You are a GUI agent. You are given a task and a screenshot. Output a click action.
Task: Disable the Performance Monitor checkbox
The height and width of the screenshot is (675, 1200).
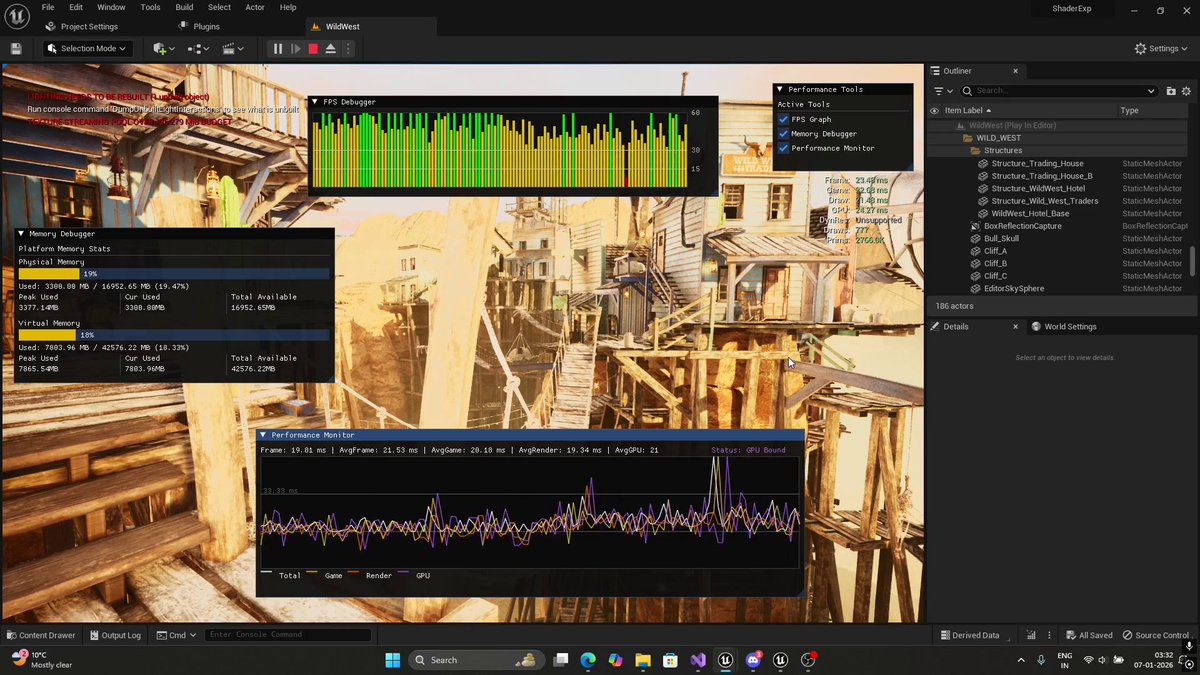click(x=784, y=147)
